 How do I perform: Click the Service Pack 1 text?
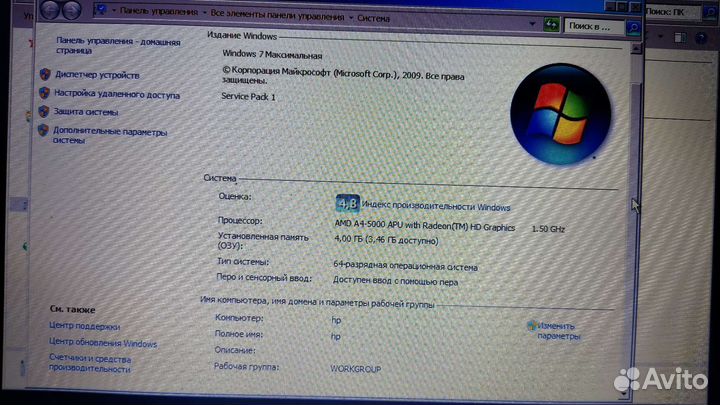point(248,96)
